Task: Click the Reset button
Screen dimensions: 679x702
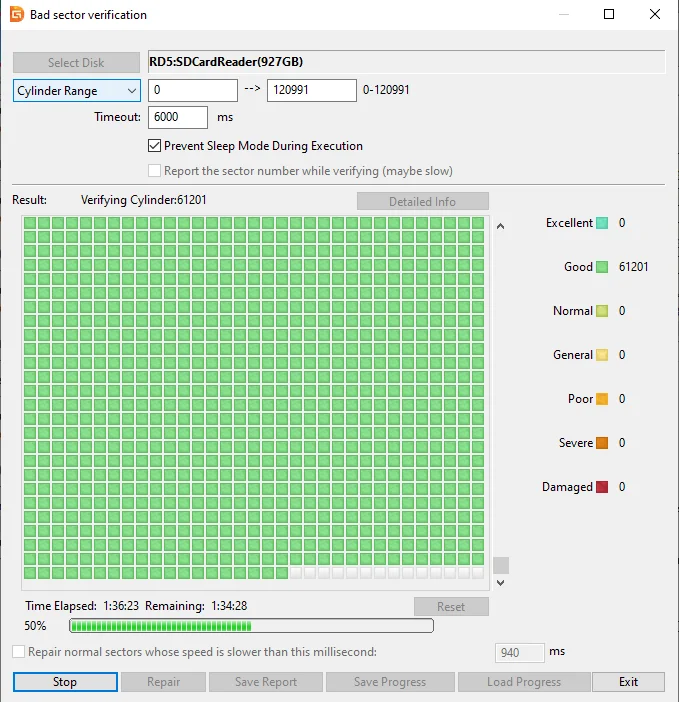Action: (x=451, y=607)
